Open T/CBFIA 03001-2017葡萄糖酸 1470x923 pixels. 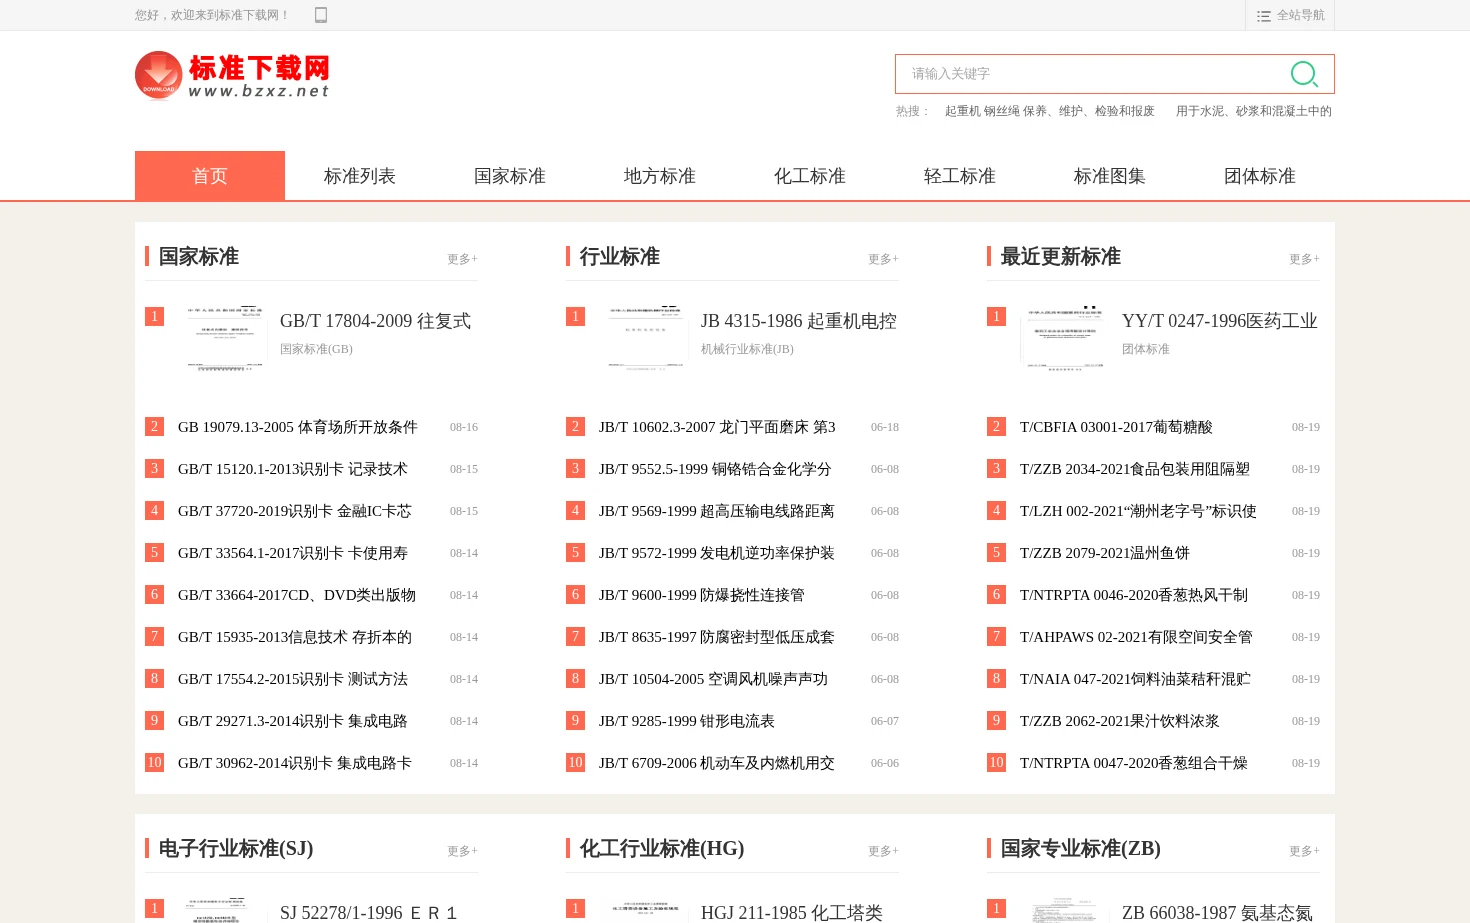point(1116,427)
